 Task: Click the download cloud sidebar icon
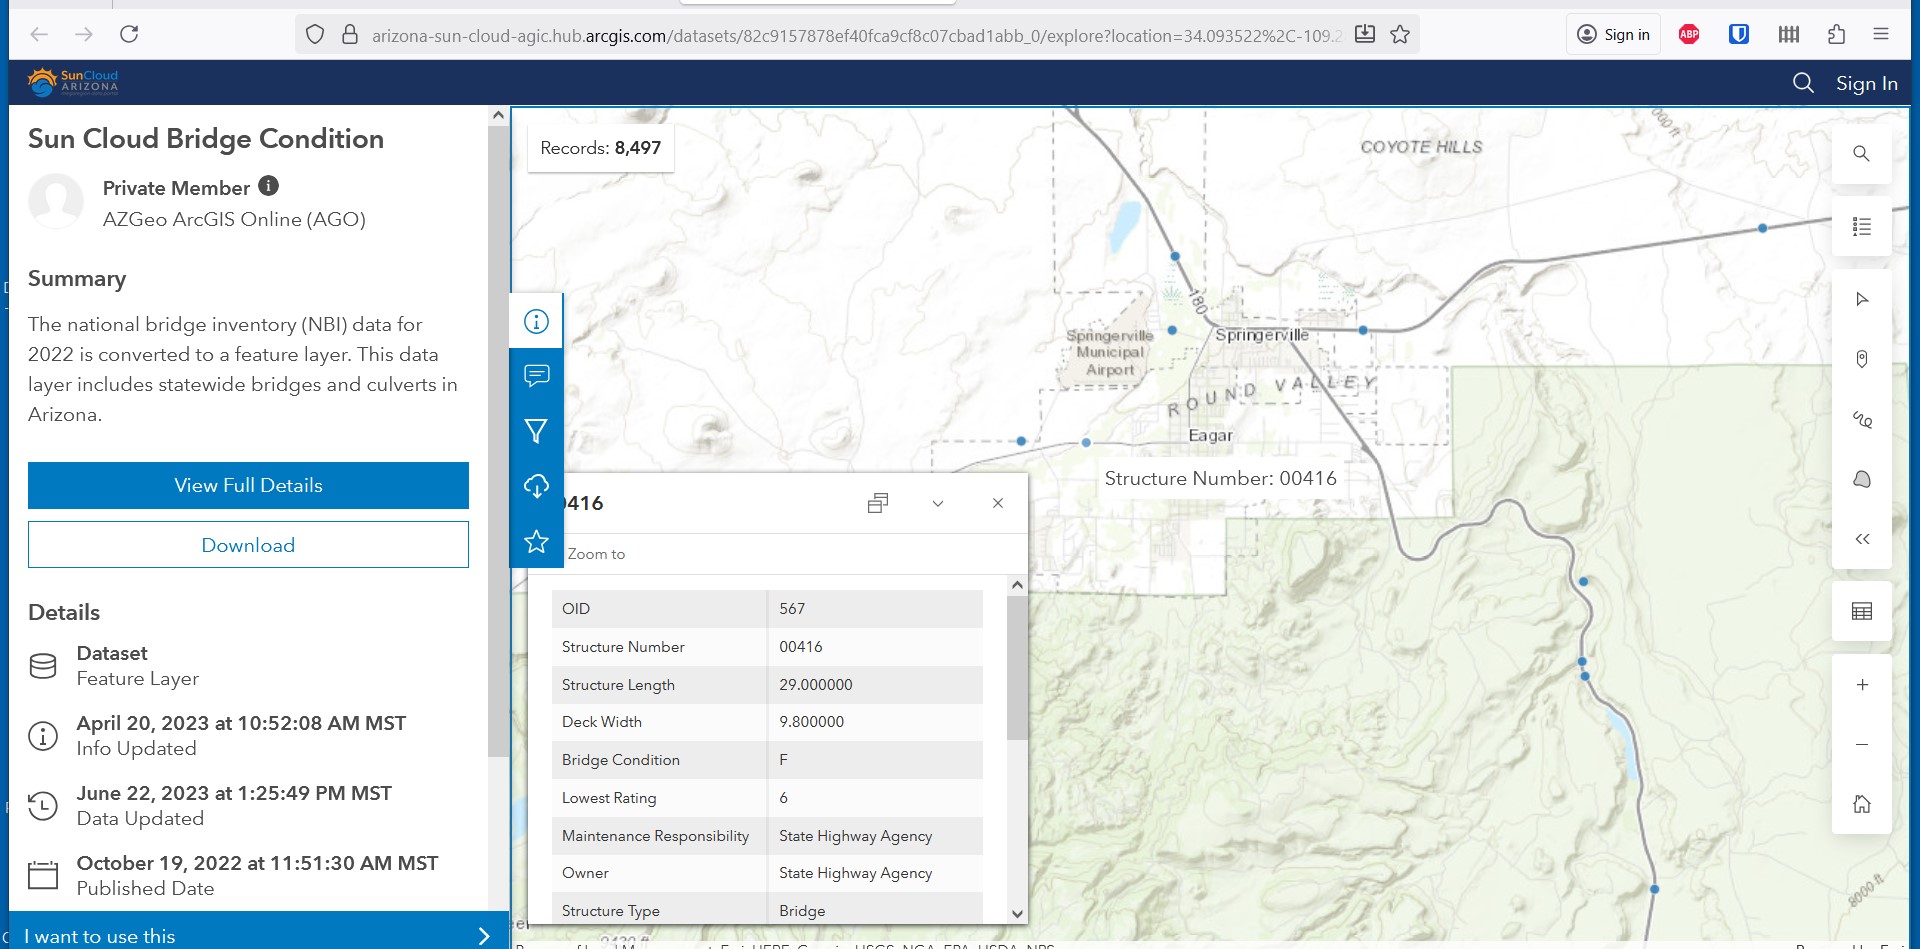pyautogui.click(x=536, y=486)
